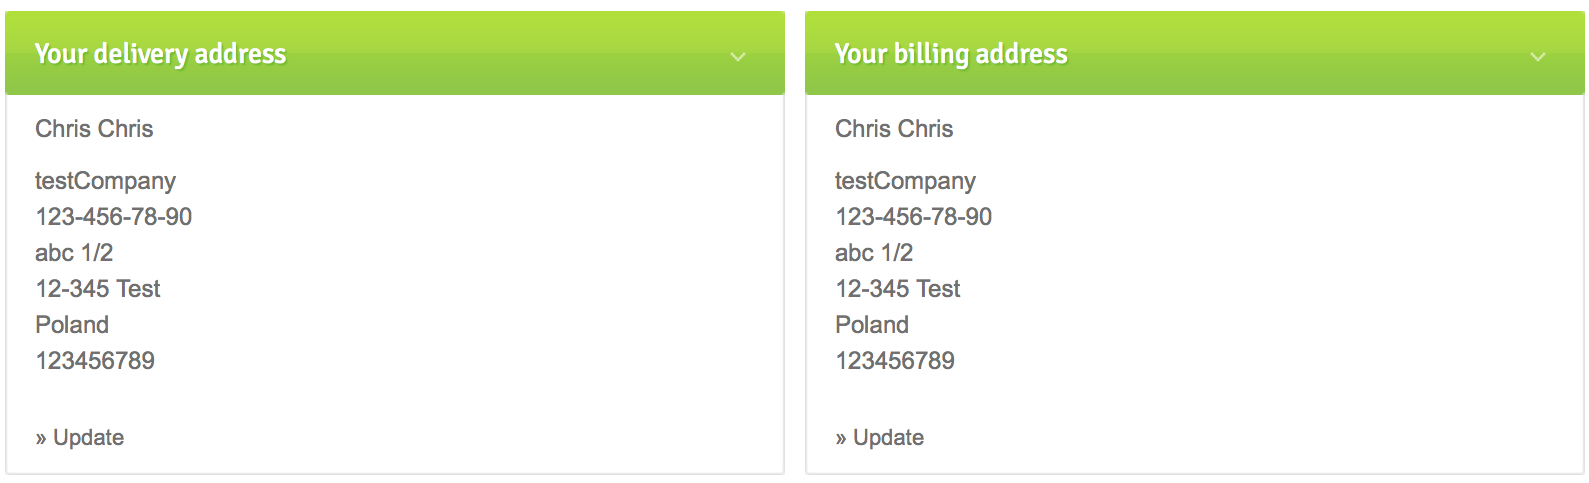Select the name Chris Chris in delivery address

coord(94,129)
